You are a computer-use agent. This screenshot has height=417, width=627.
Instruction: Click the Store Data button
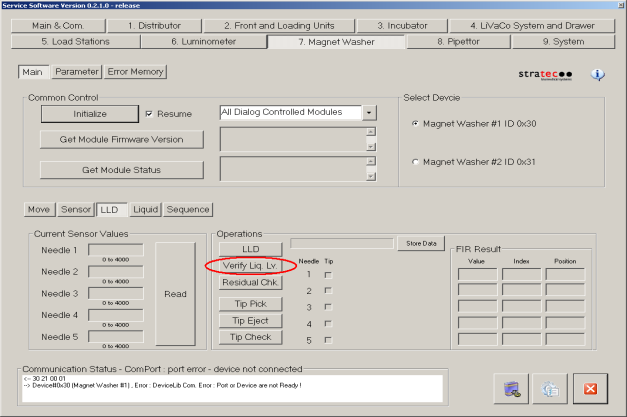click(420, 242)
